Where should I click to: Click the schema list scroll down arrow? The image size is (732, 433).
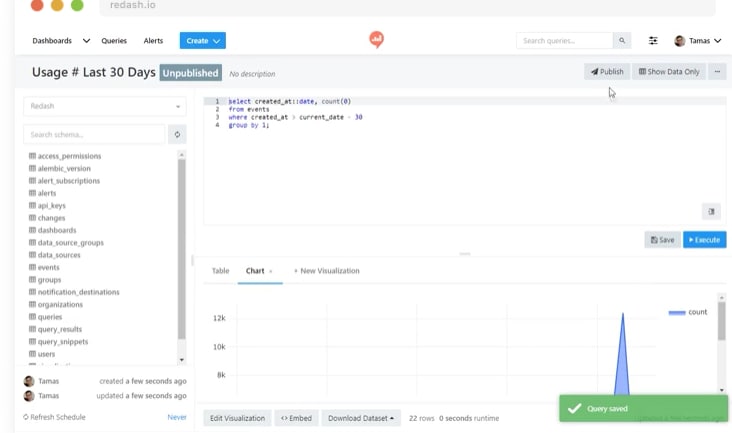point(182,360)
